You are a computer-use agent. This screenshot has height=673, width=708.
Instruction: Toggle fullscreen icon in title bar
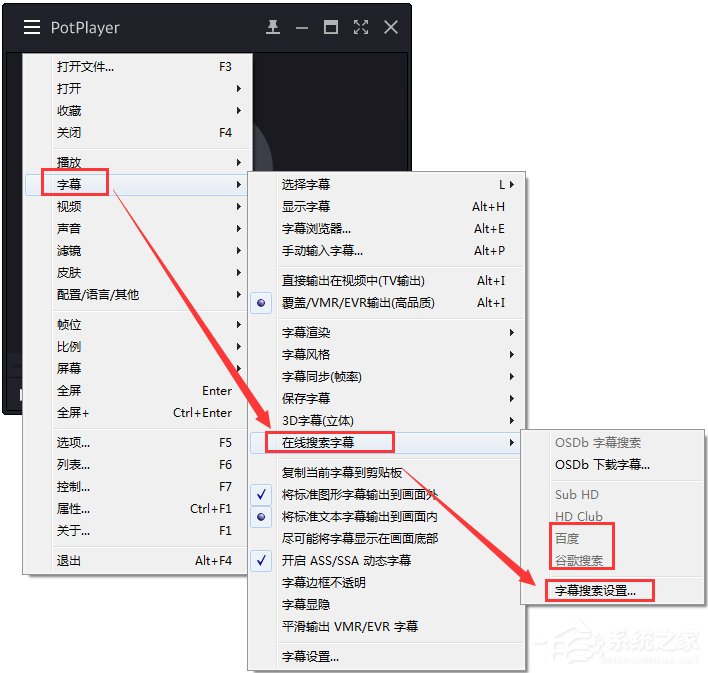click(361, 28)
